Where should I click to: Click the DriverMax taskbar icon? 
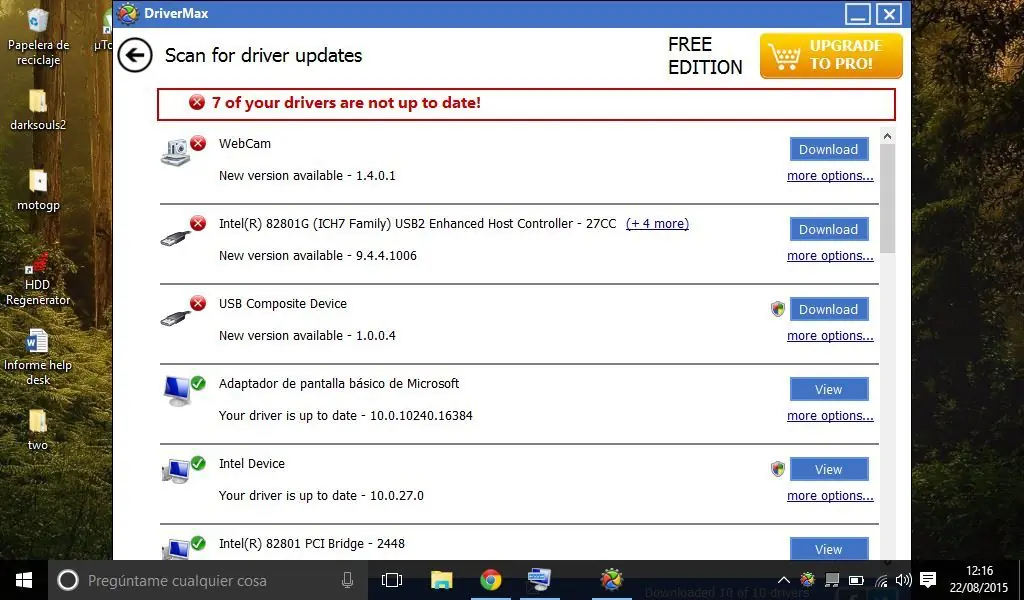point(612,580)
